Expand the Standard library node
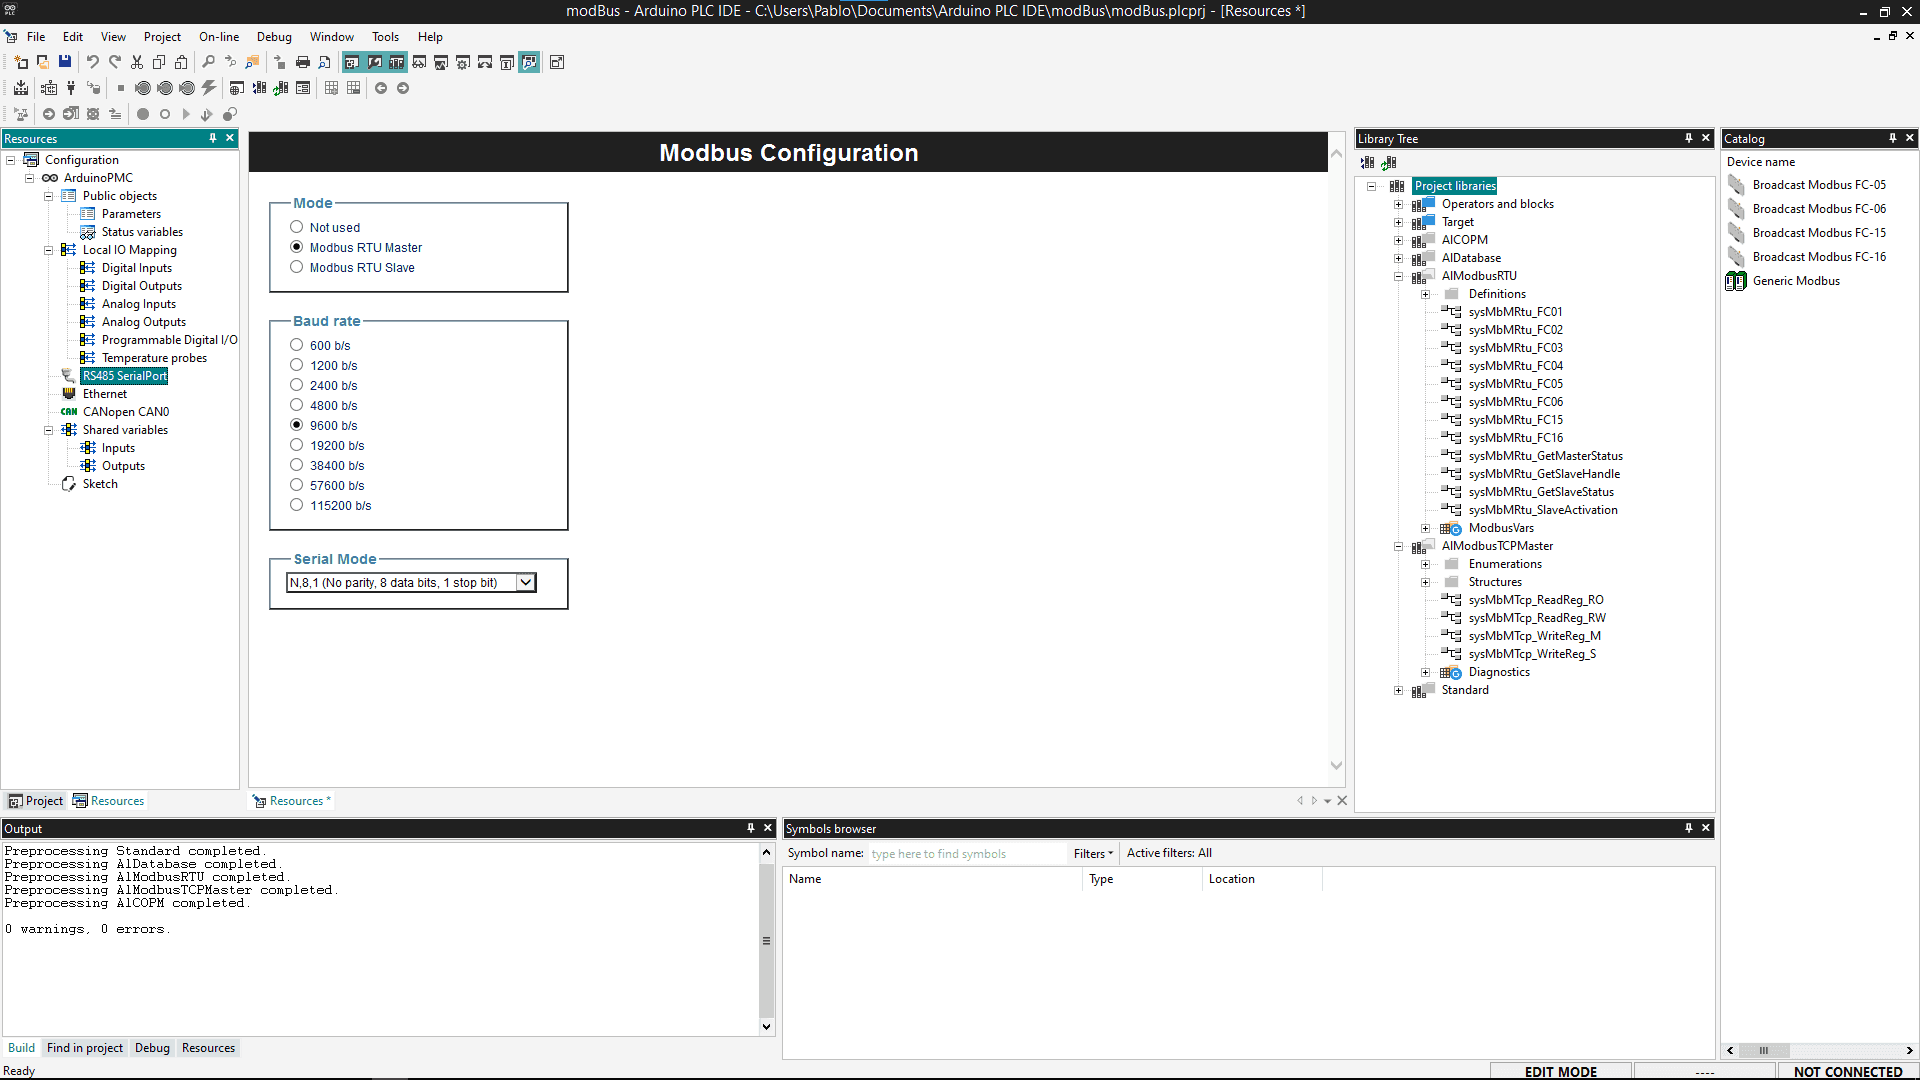1920x1080 pixels. pyautogui.click(x=1399, y=690)
